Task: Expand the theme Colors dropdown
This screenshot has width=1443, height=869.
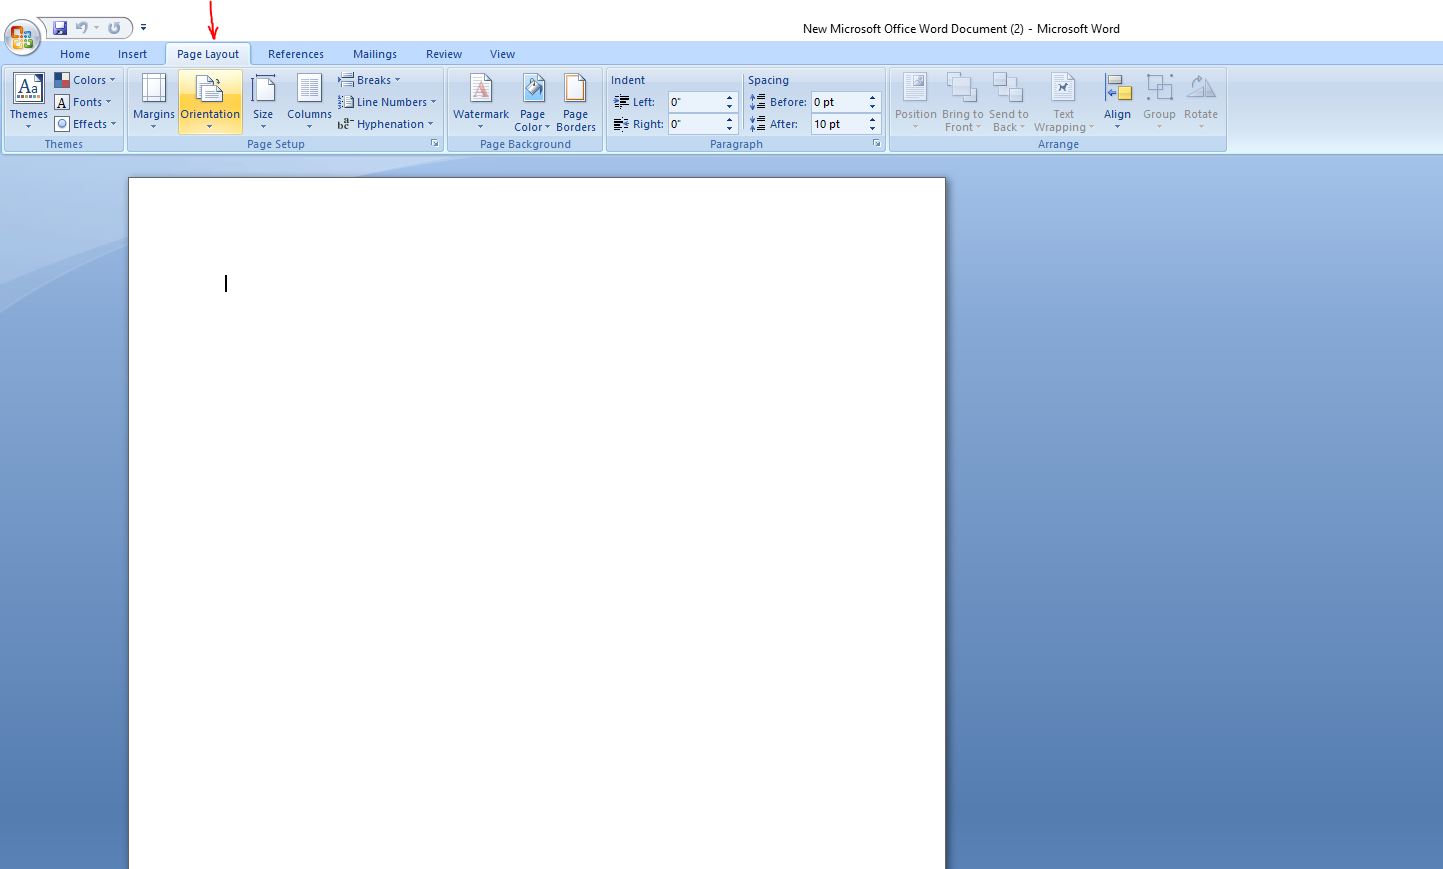Action: tap(87, 80)
